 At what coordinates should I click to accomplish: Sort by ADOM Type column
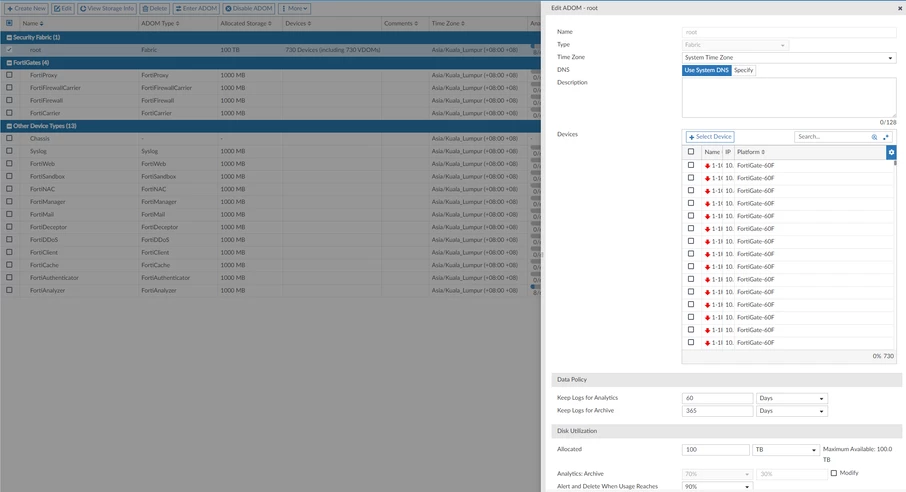160,24
